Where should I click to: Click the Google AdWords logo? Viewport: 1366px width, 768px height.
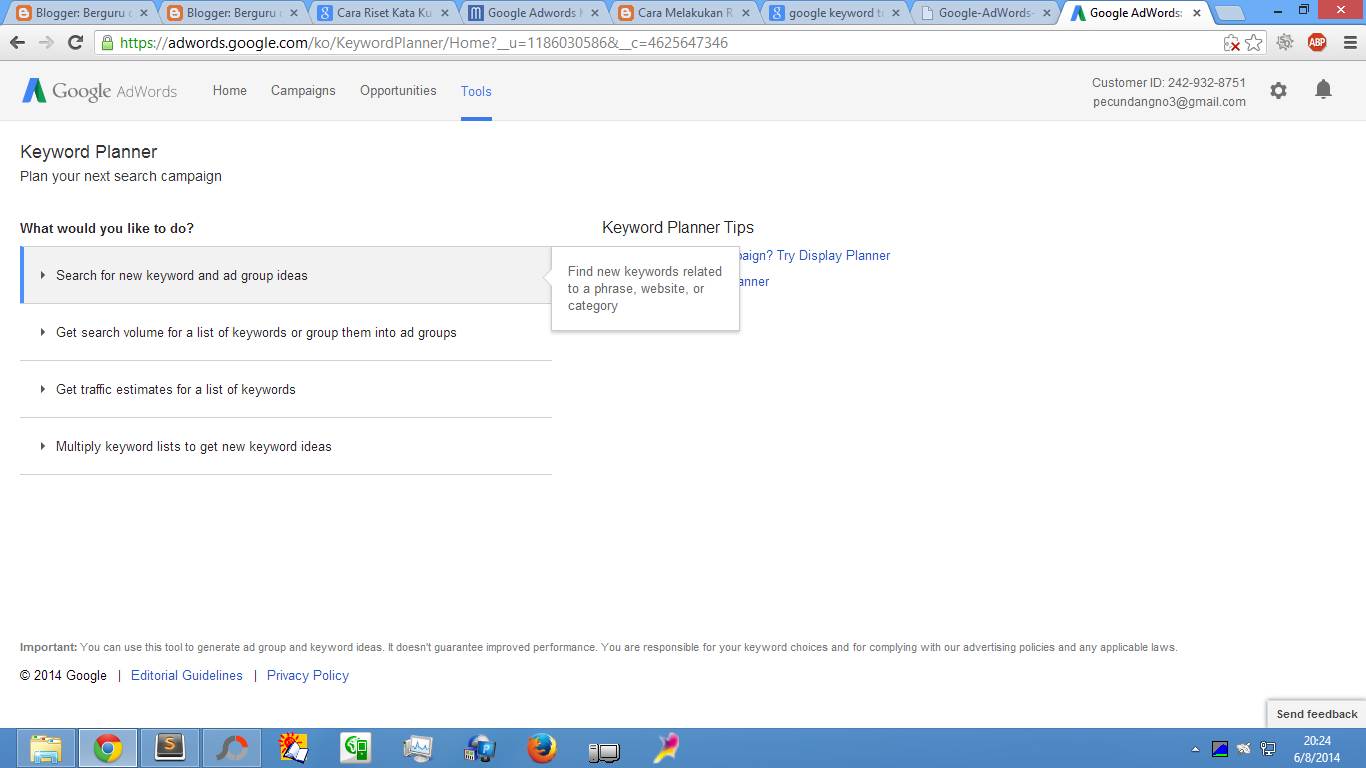[100, 91]
